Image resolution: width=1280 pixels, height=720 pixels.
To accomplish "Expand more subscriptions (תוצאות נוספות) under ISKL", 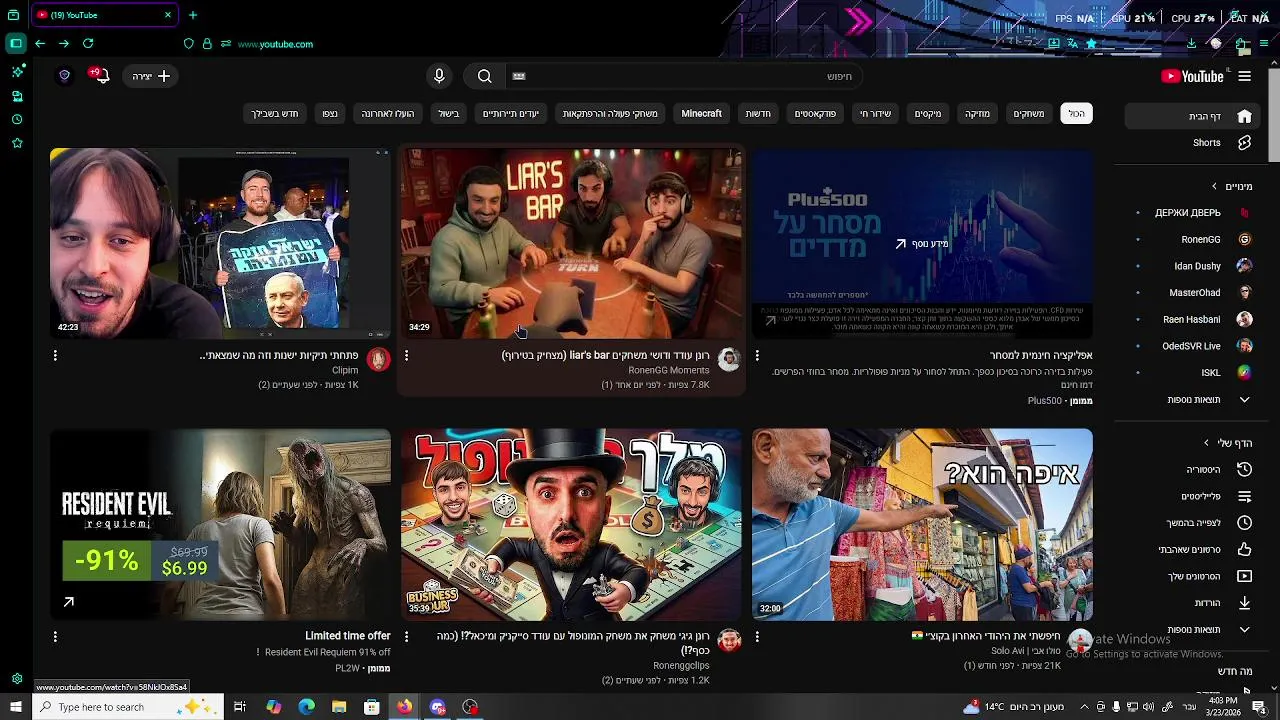I will (x=1192, y=400).
